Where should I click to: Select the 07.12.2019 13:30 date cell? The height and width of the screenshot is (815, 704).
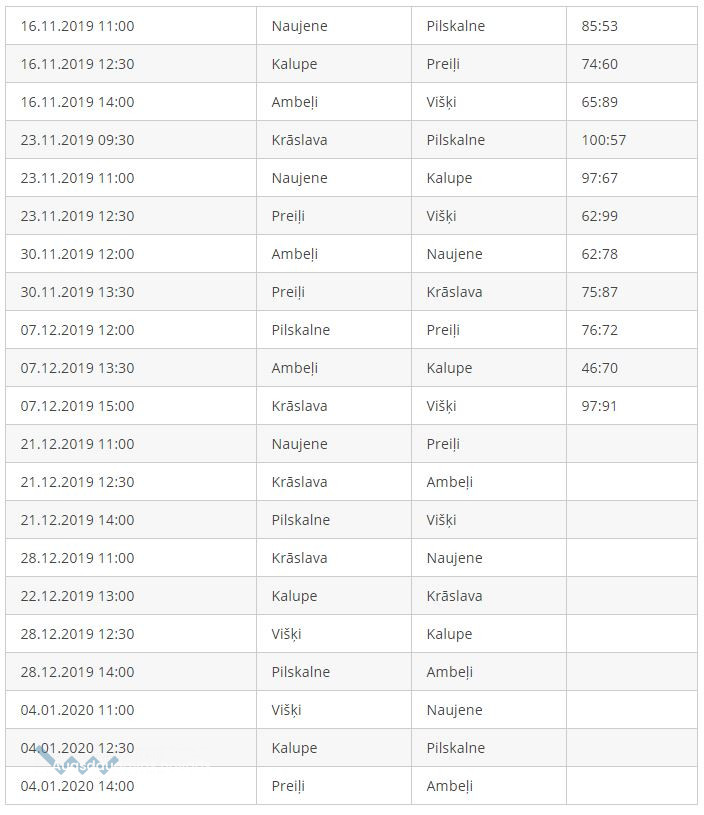[77, 368]
